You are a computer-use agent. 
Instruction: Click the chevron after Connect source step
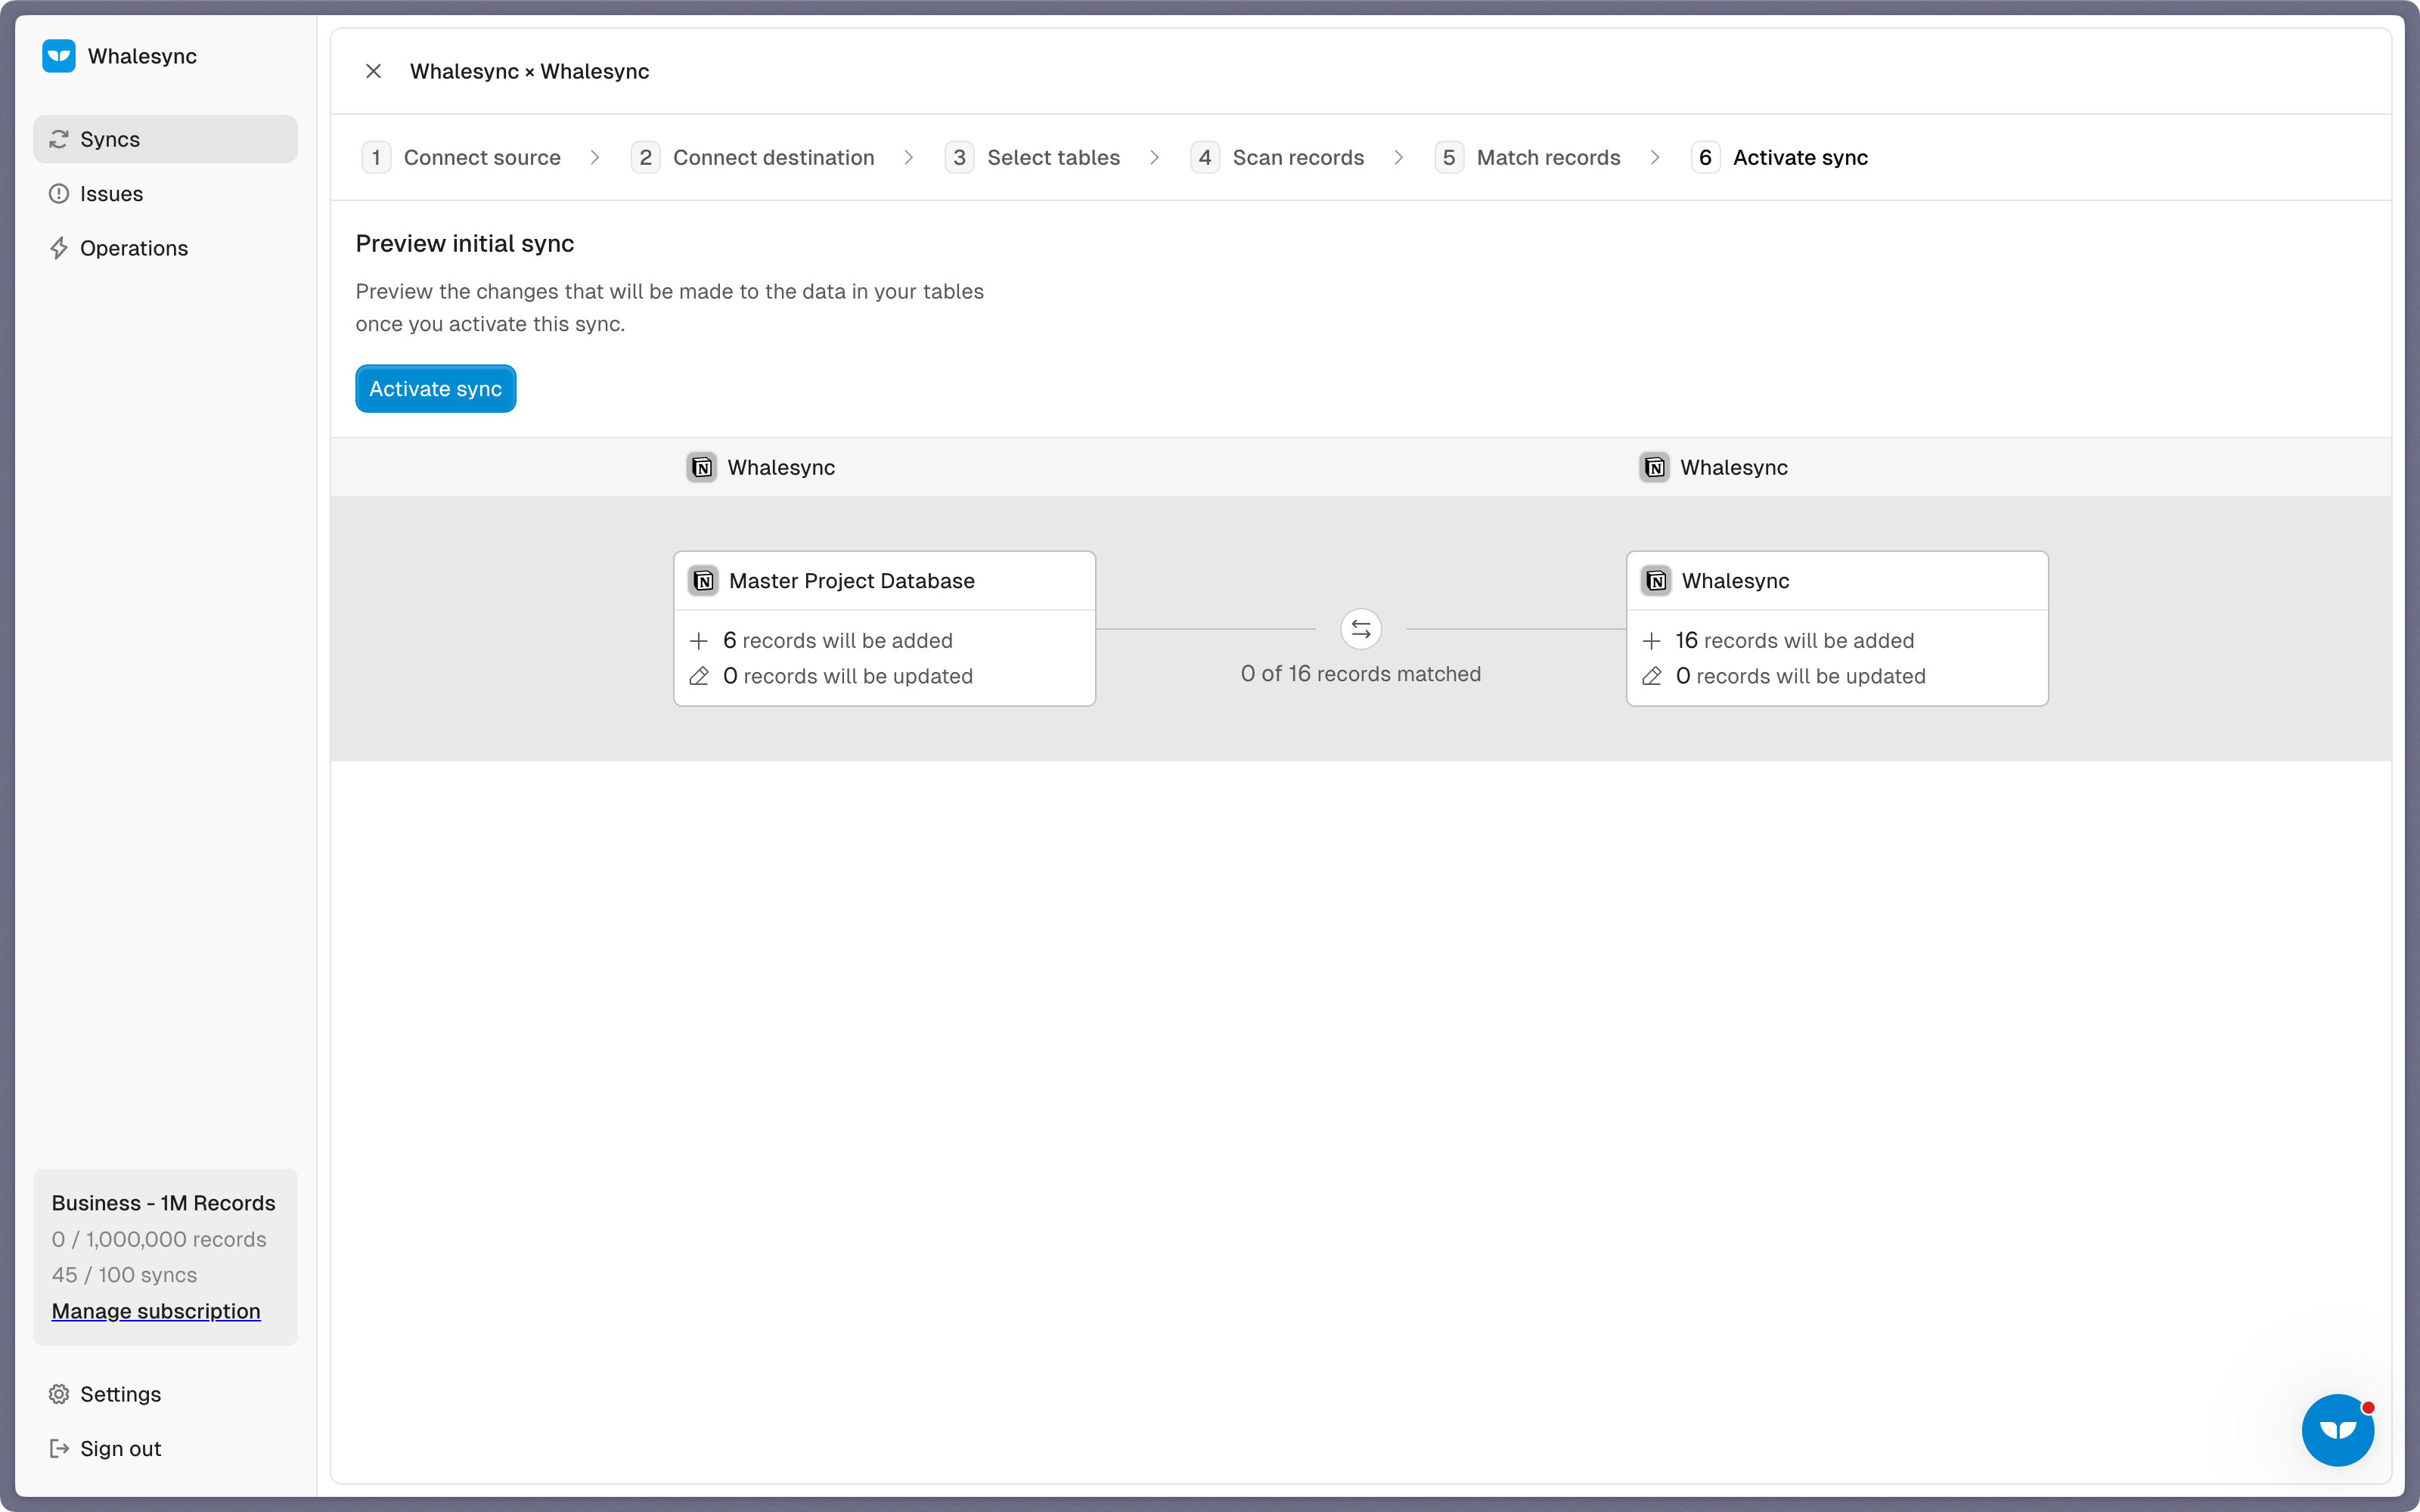point(595,157)
